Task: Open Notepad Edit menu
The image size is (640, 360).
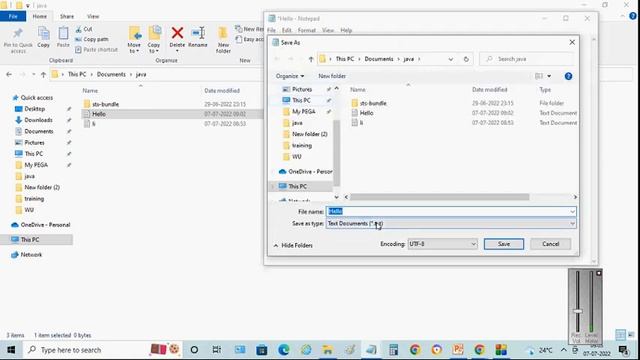Action: (287, 30)
